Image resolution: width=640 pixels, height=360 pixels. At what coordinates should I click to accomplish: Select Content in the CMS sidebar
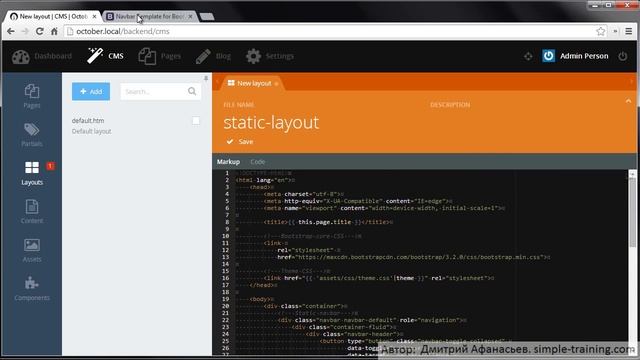32,211
